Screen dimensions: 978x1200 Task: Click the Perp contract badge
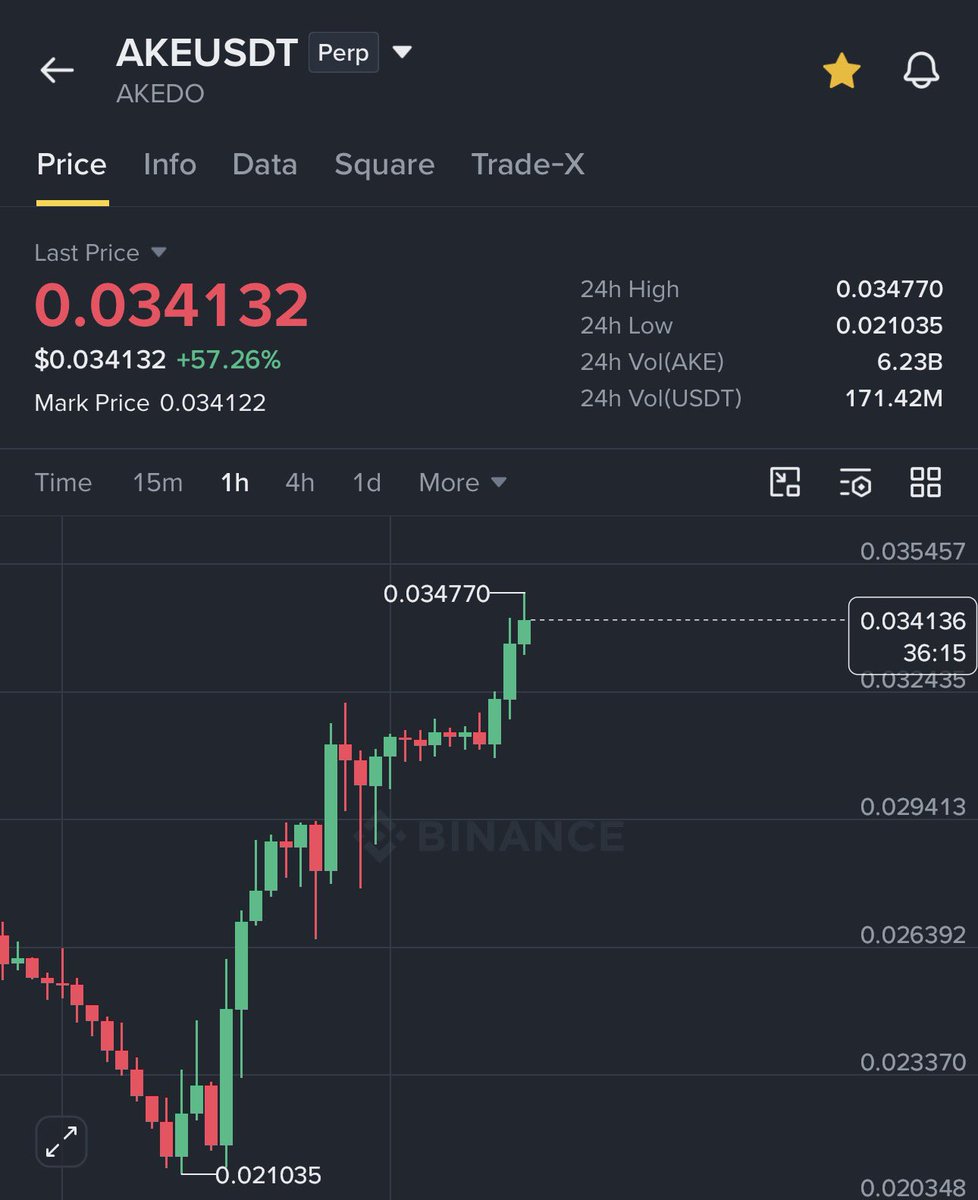344,52
